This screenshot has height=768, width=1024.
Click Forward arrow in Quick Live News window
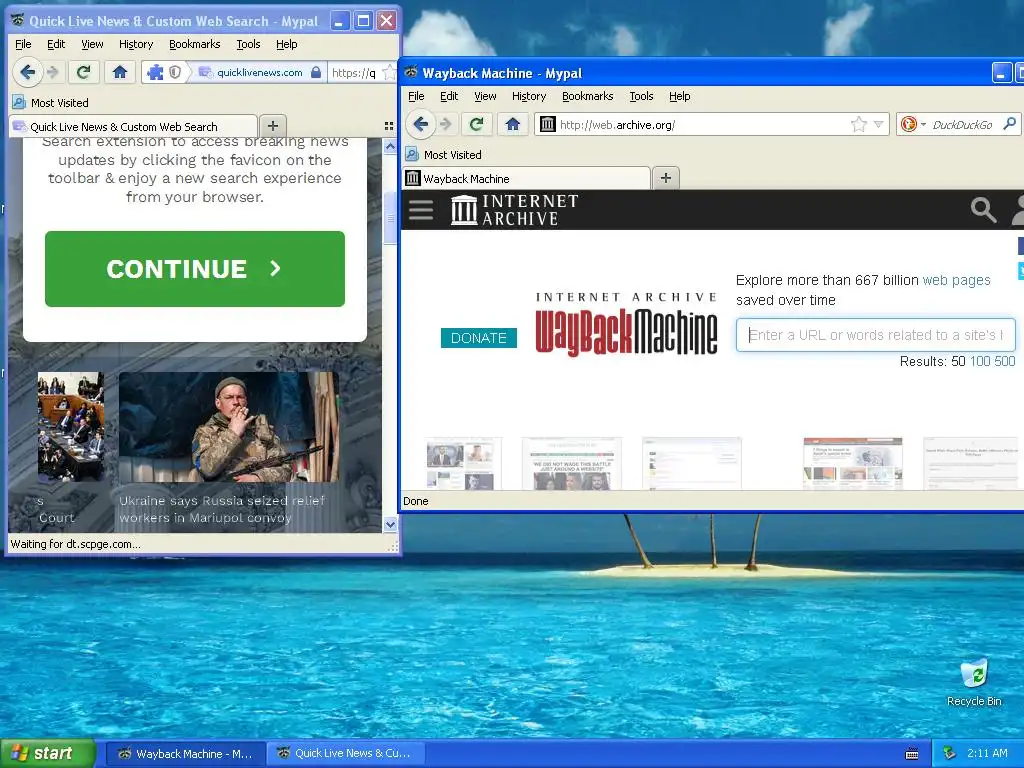[x=53, y=72]
